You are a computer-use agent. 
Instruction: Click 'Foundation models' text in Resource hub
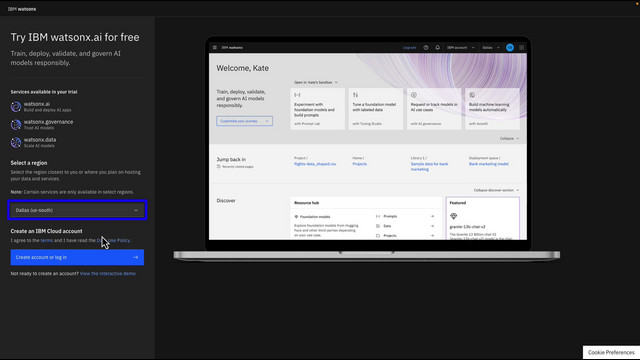click(x=315, y=217)
